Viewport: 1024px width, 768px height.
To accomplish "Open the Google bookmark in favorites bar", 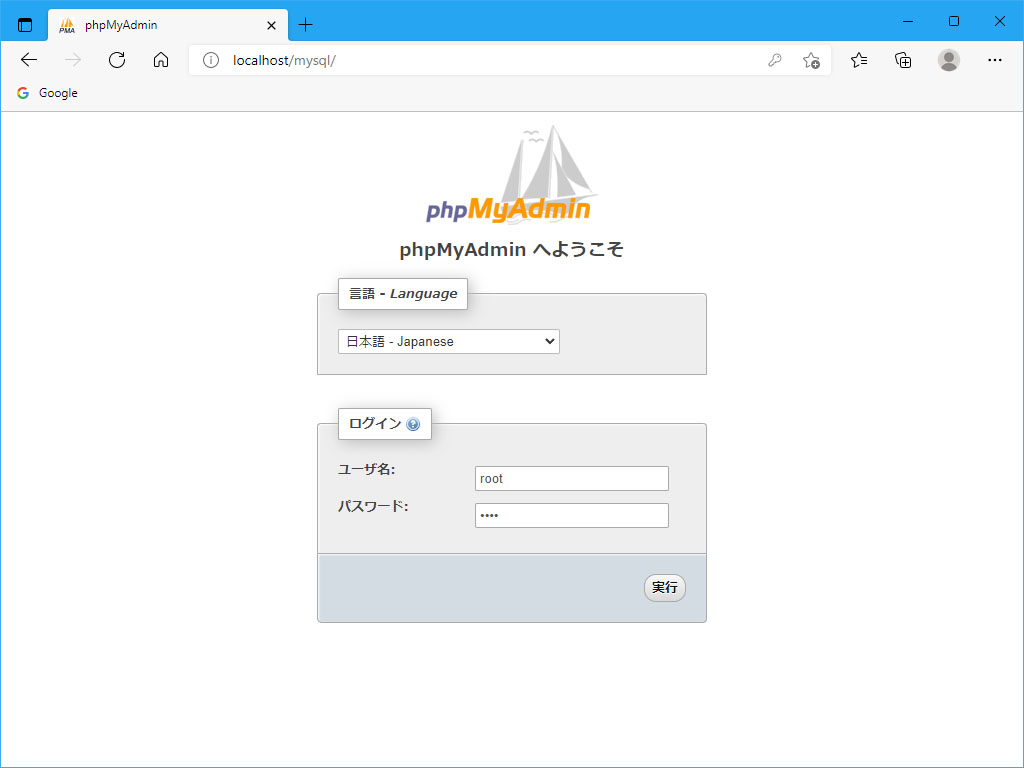I will [47, 93].
